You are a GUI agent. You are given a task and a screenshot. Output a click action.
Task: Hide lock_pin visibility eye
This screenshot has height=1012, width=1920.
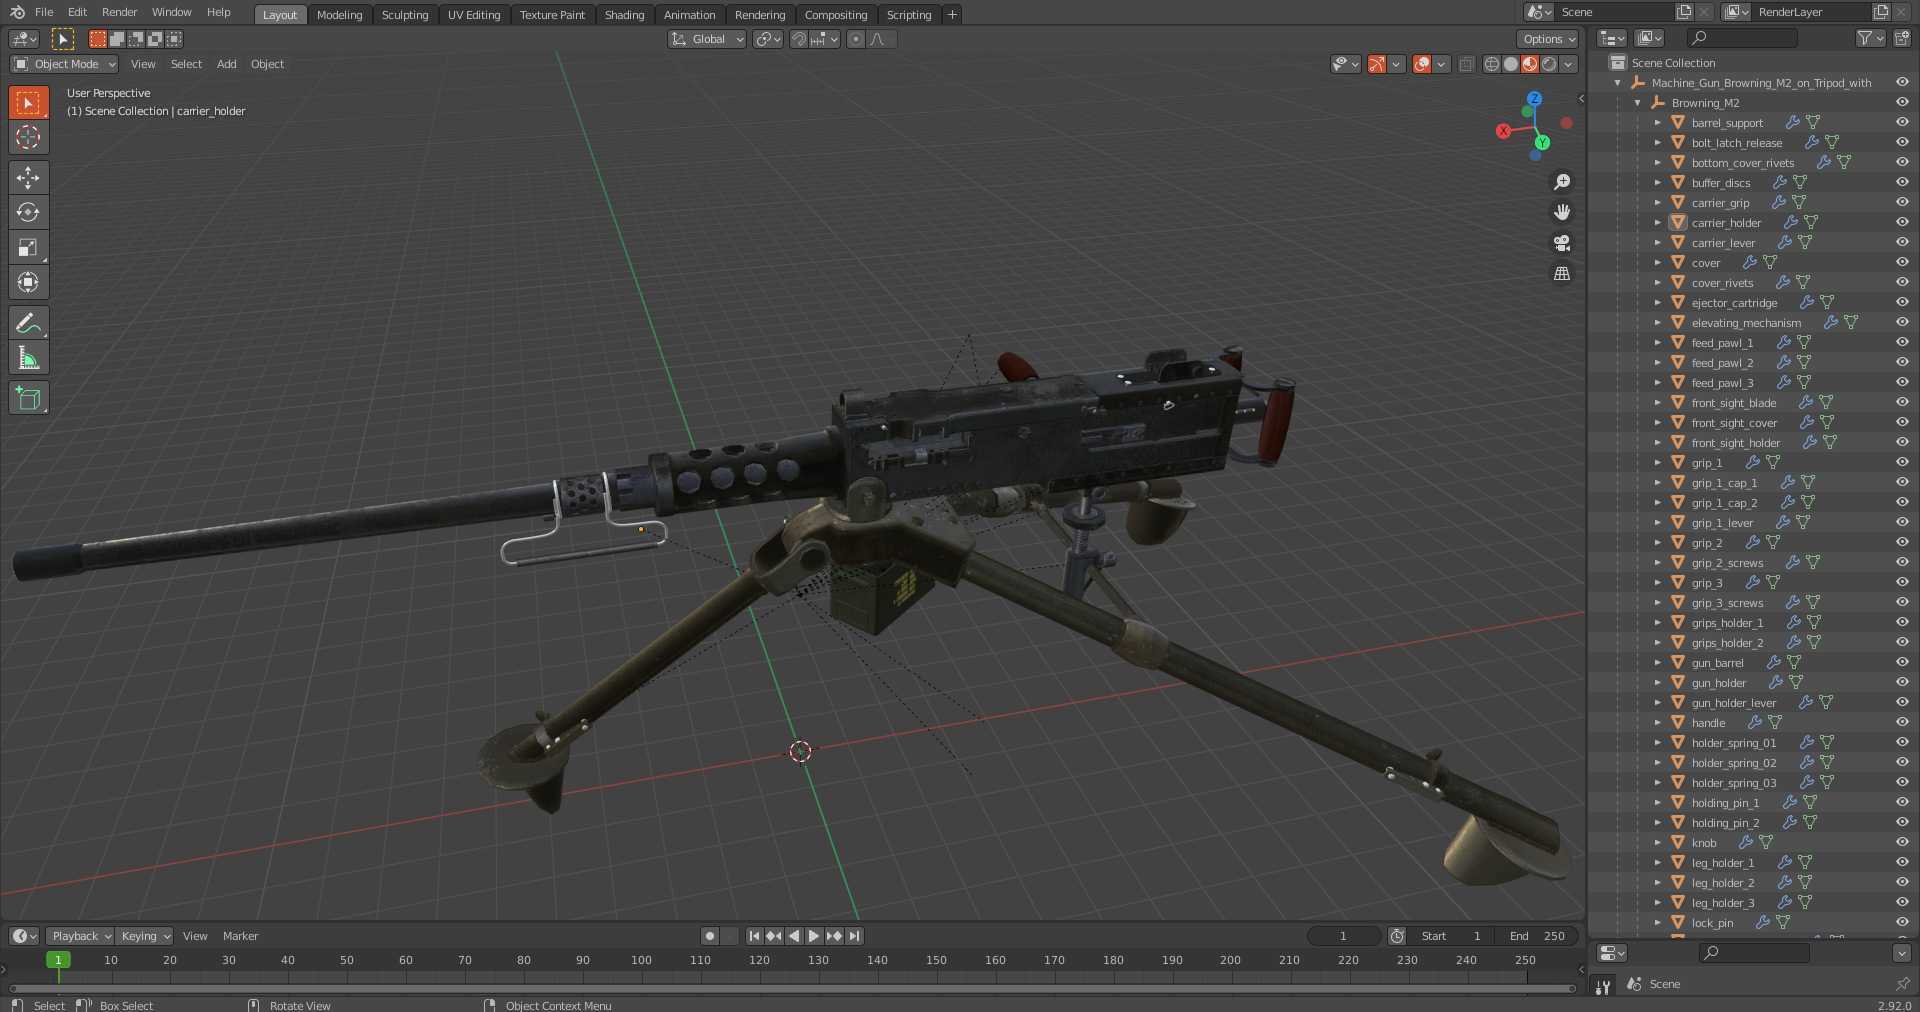pos(1902,922)
